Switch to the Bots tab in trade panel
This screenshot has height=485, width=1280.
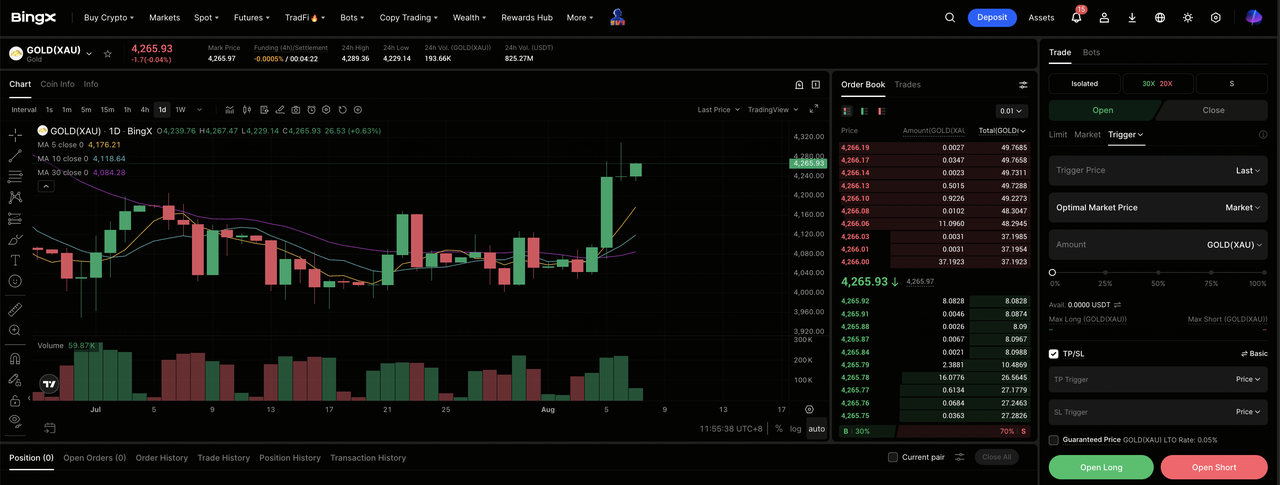click(1091, 52)
